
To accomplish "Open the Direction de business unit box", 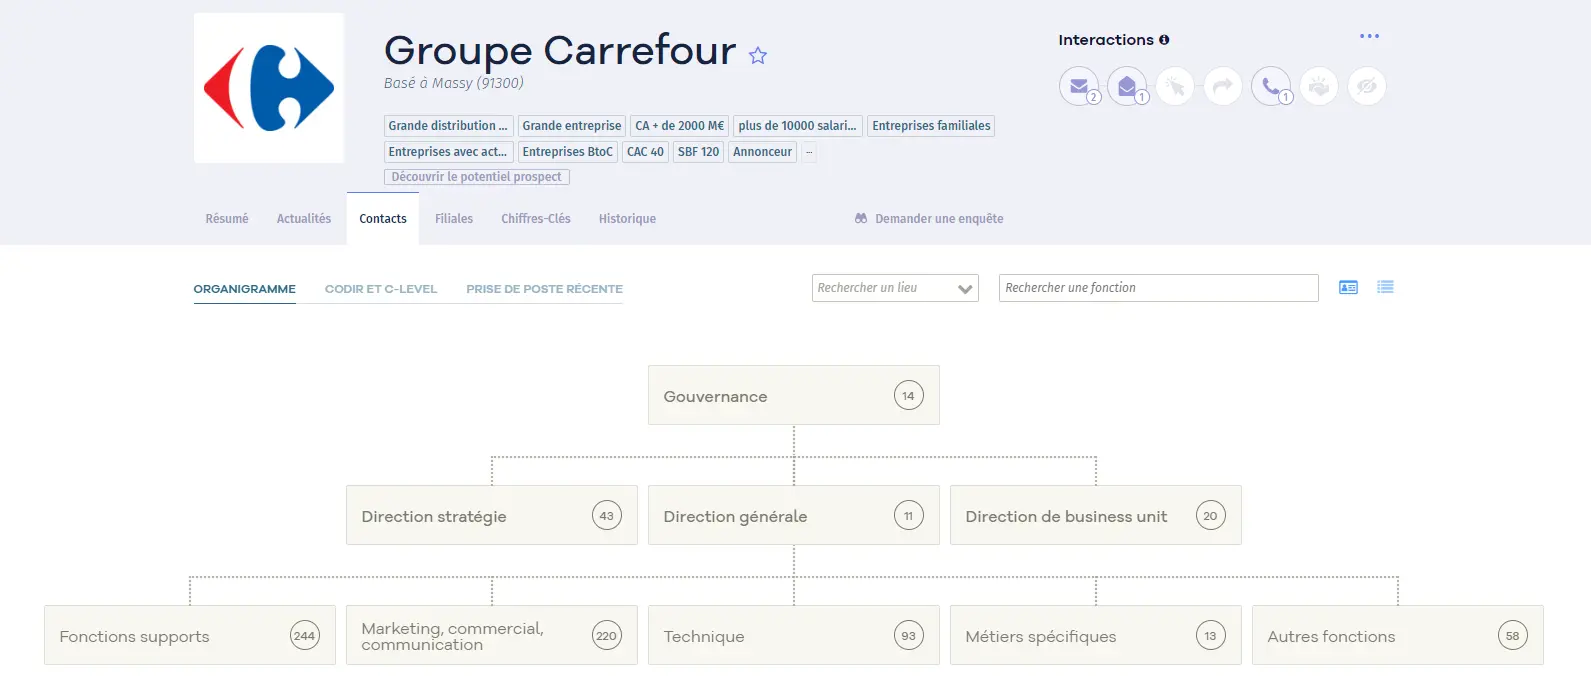I will (x=1096, y=515).
